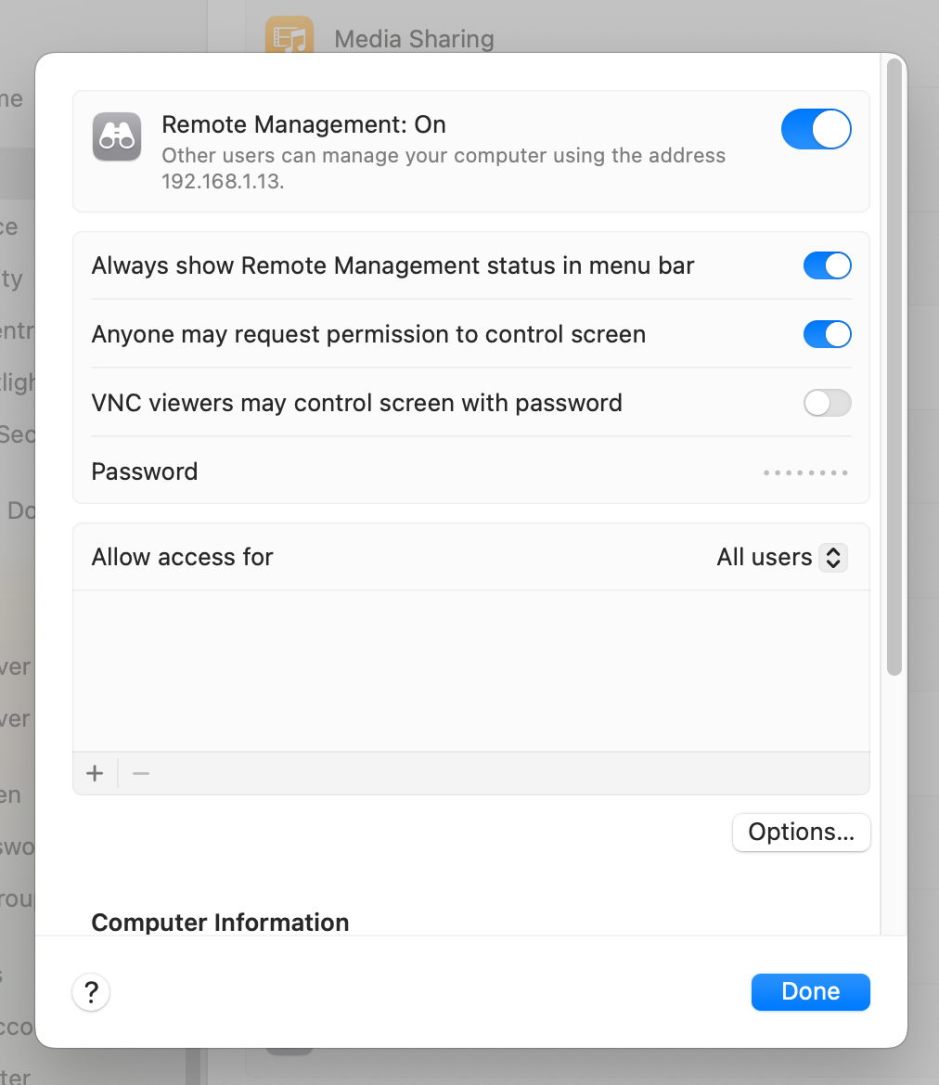Click the Remote Management: On title
Viewport: 939px width, 1085px height.
point(304,124)
